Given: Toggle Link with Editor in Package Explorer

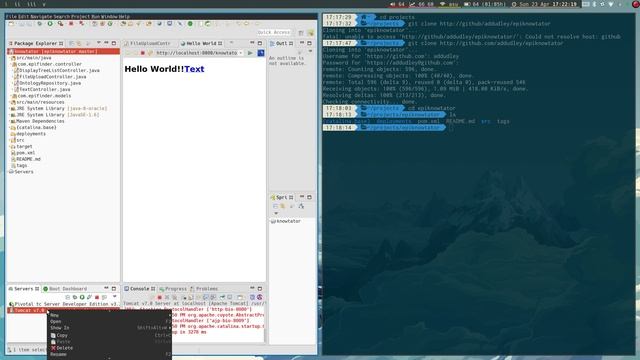Looking at the screenshot, I should click(x=79, y=43).
